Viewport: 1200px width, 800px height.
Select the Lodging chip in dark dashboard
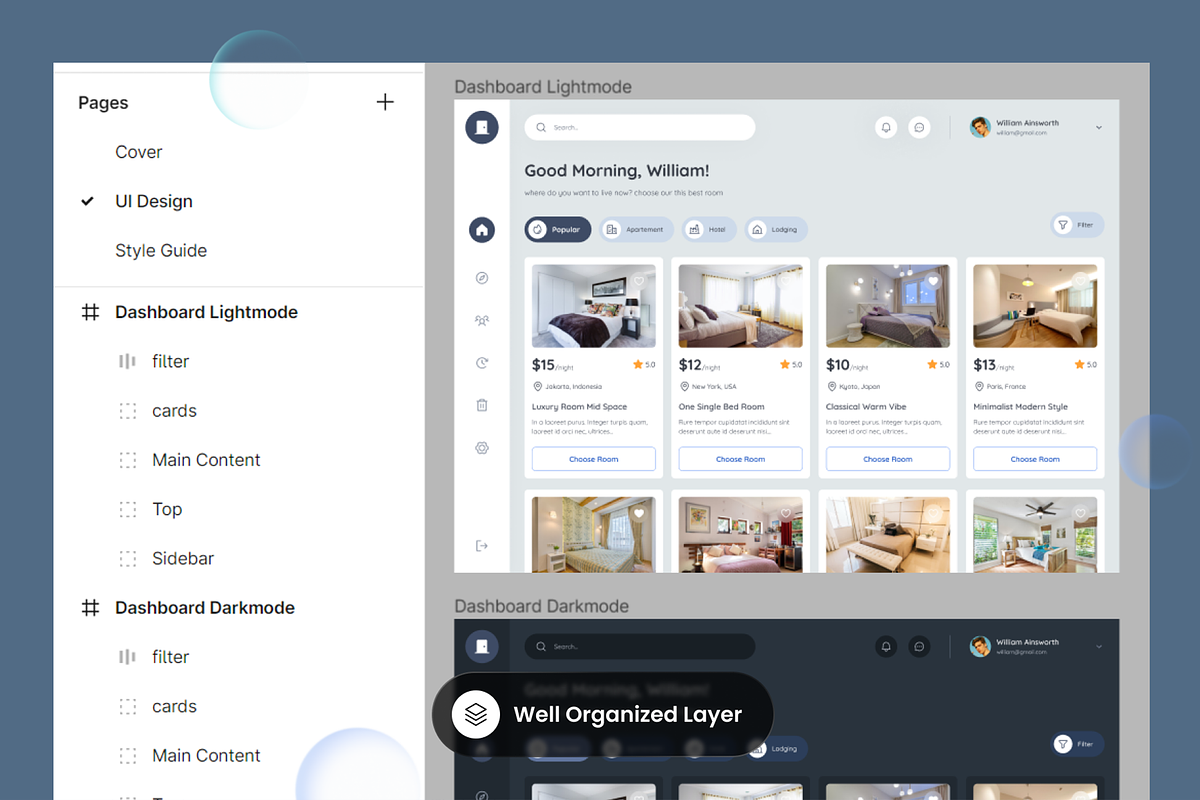pos(776,748)
